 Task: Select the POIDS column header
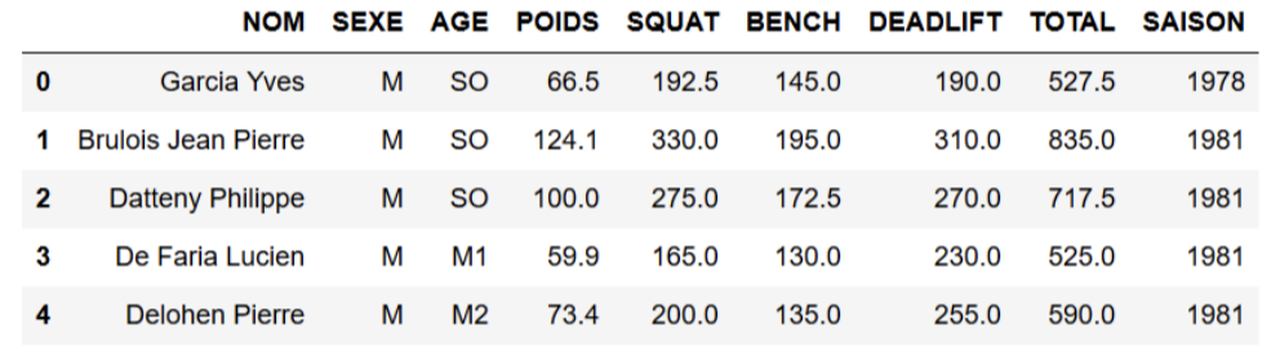557,22
